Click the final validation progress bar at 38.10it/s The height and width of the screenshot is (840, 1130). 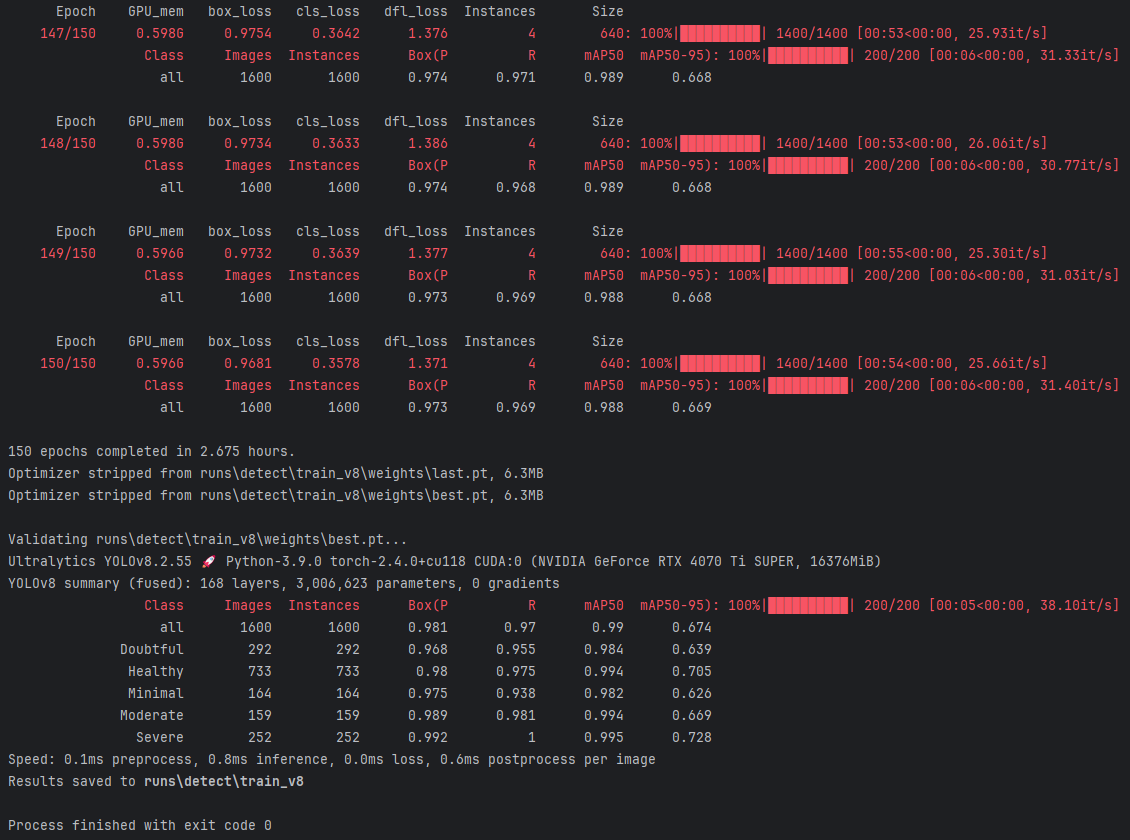pyautogui.click(x=807, y=605)
